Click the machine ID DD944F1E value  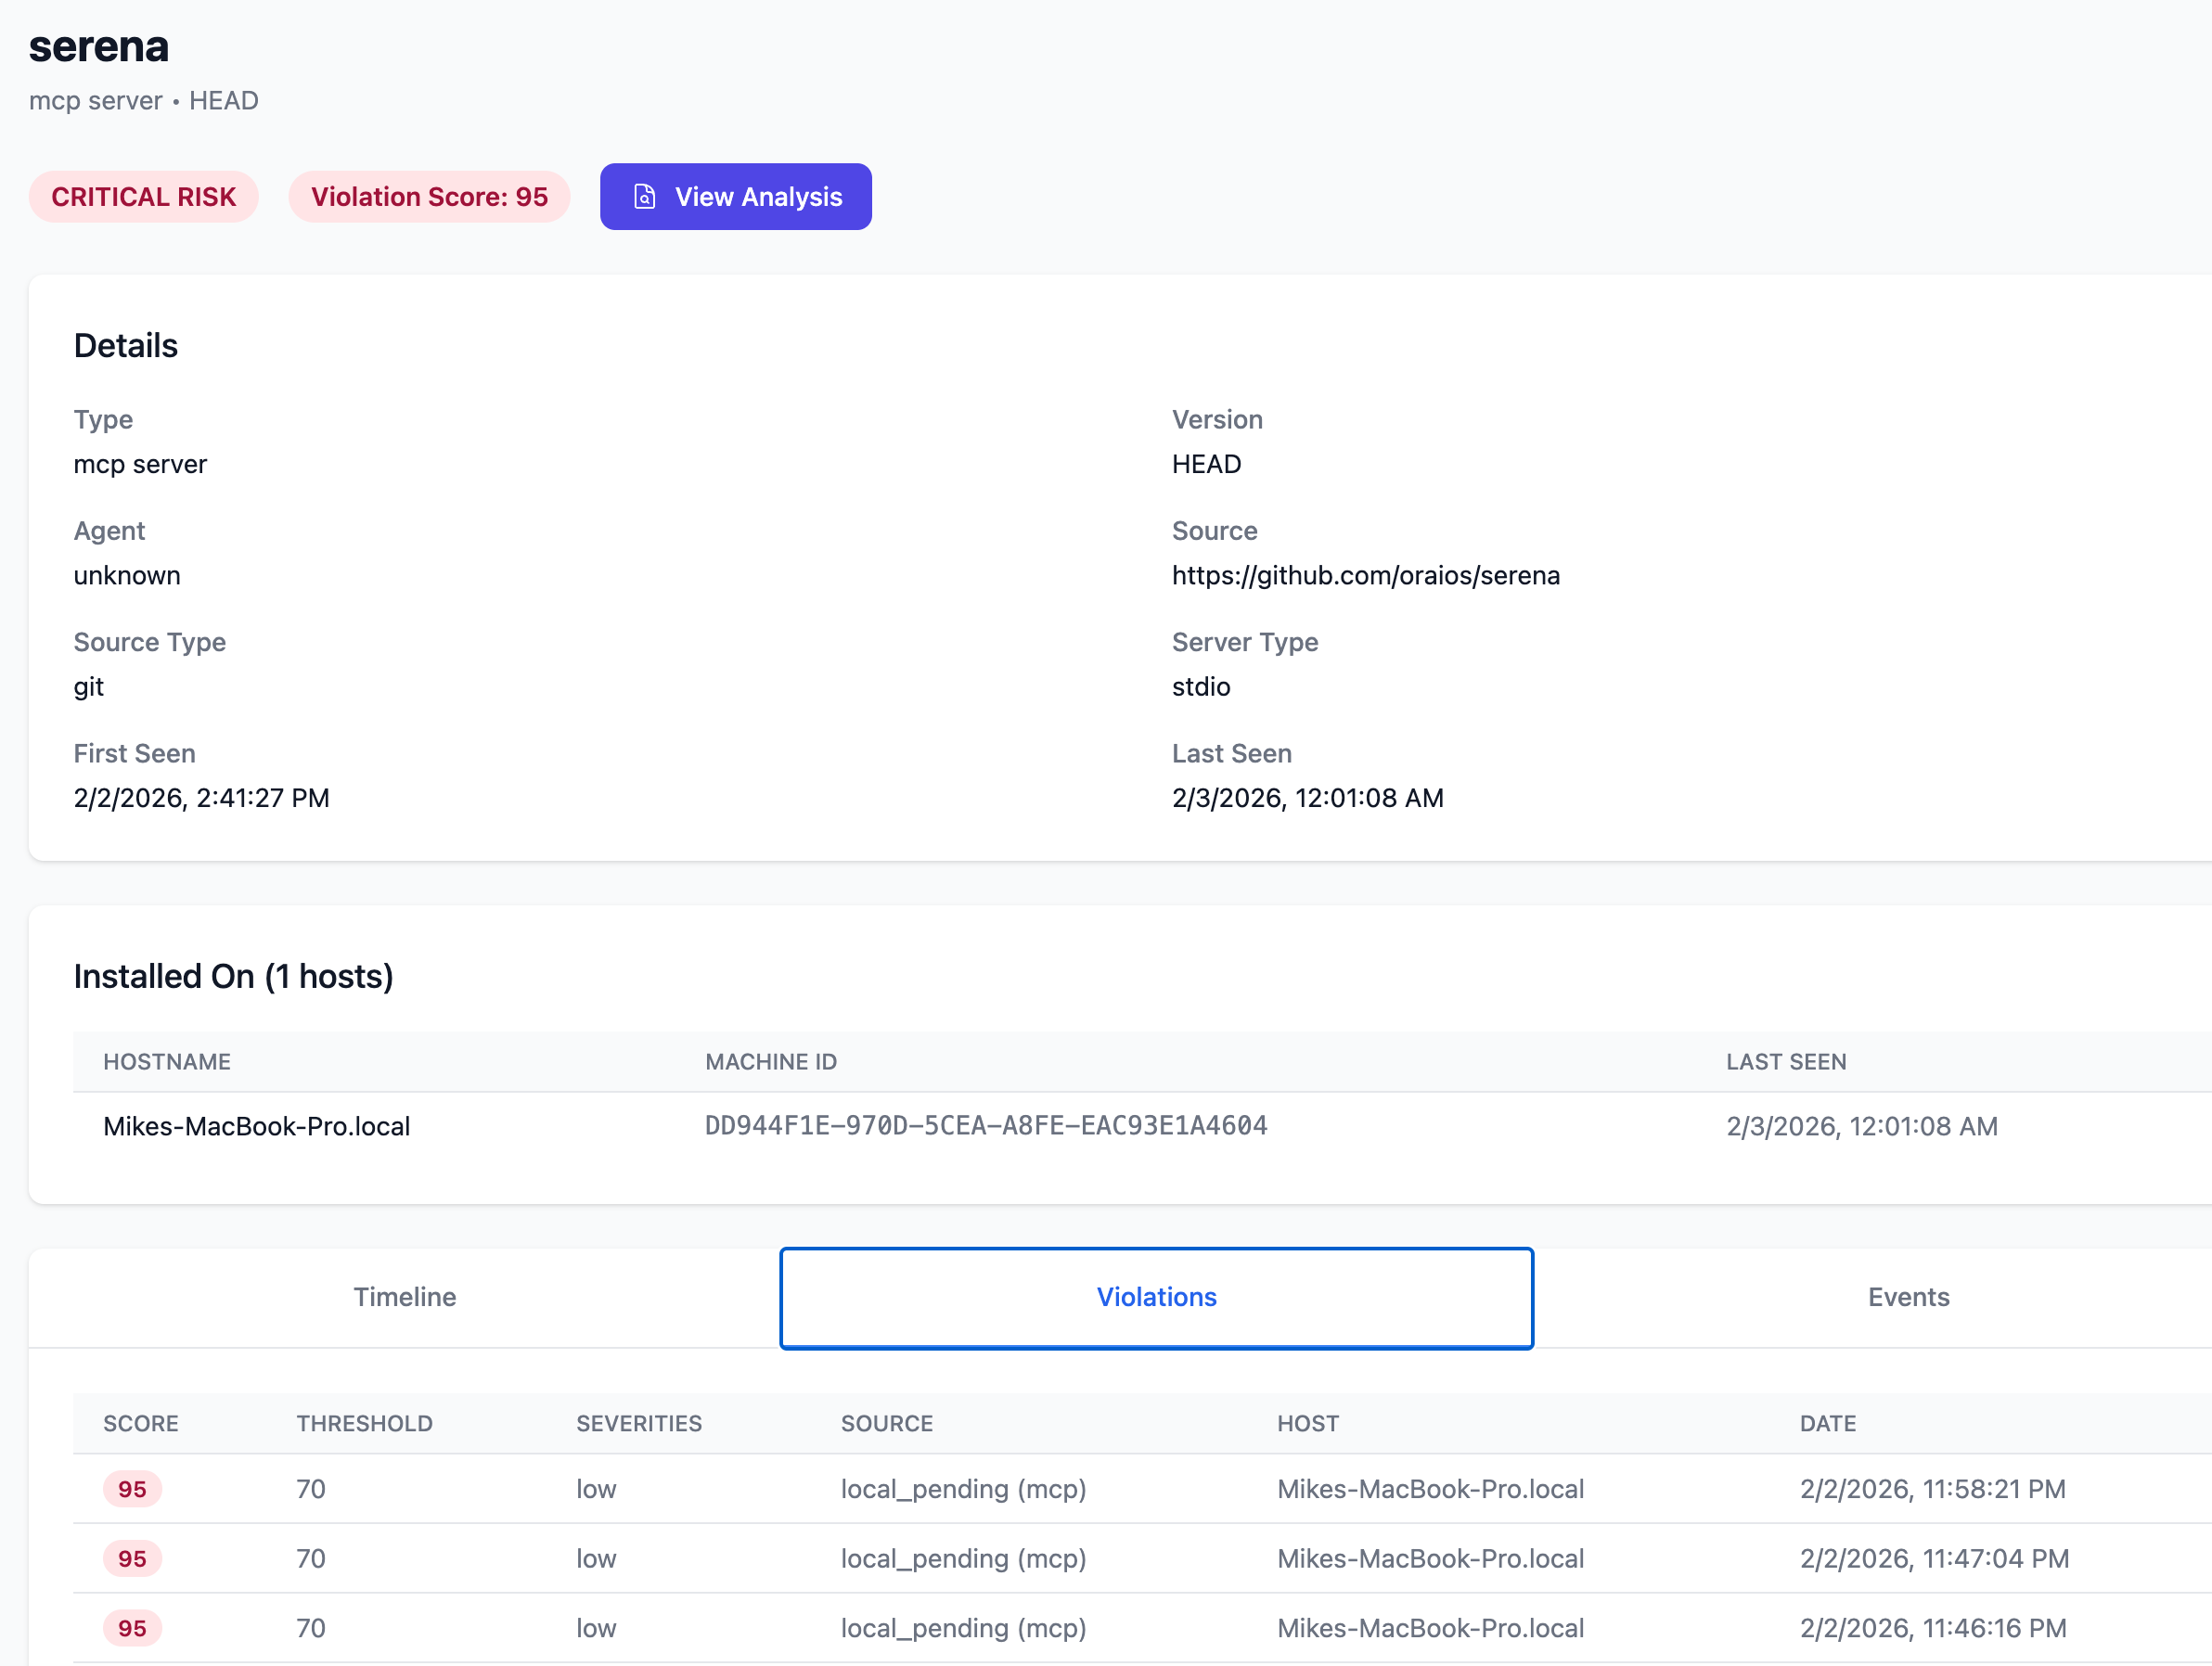[x=985, y=1126]
